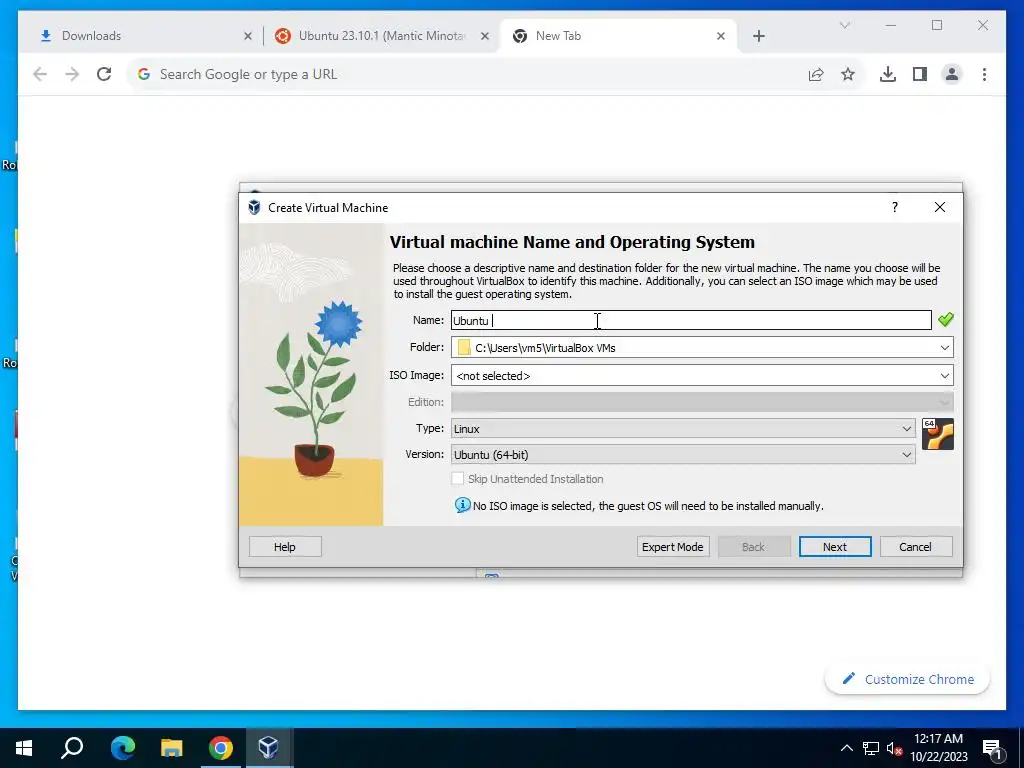
Task: Open the Chrome profile avatar
Action: (952, 74)
